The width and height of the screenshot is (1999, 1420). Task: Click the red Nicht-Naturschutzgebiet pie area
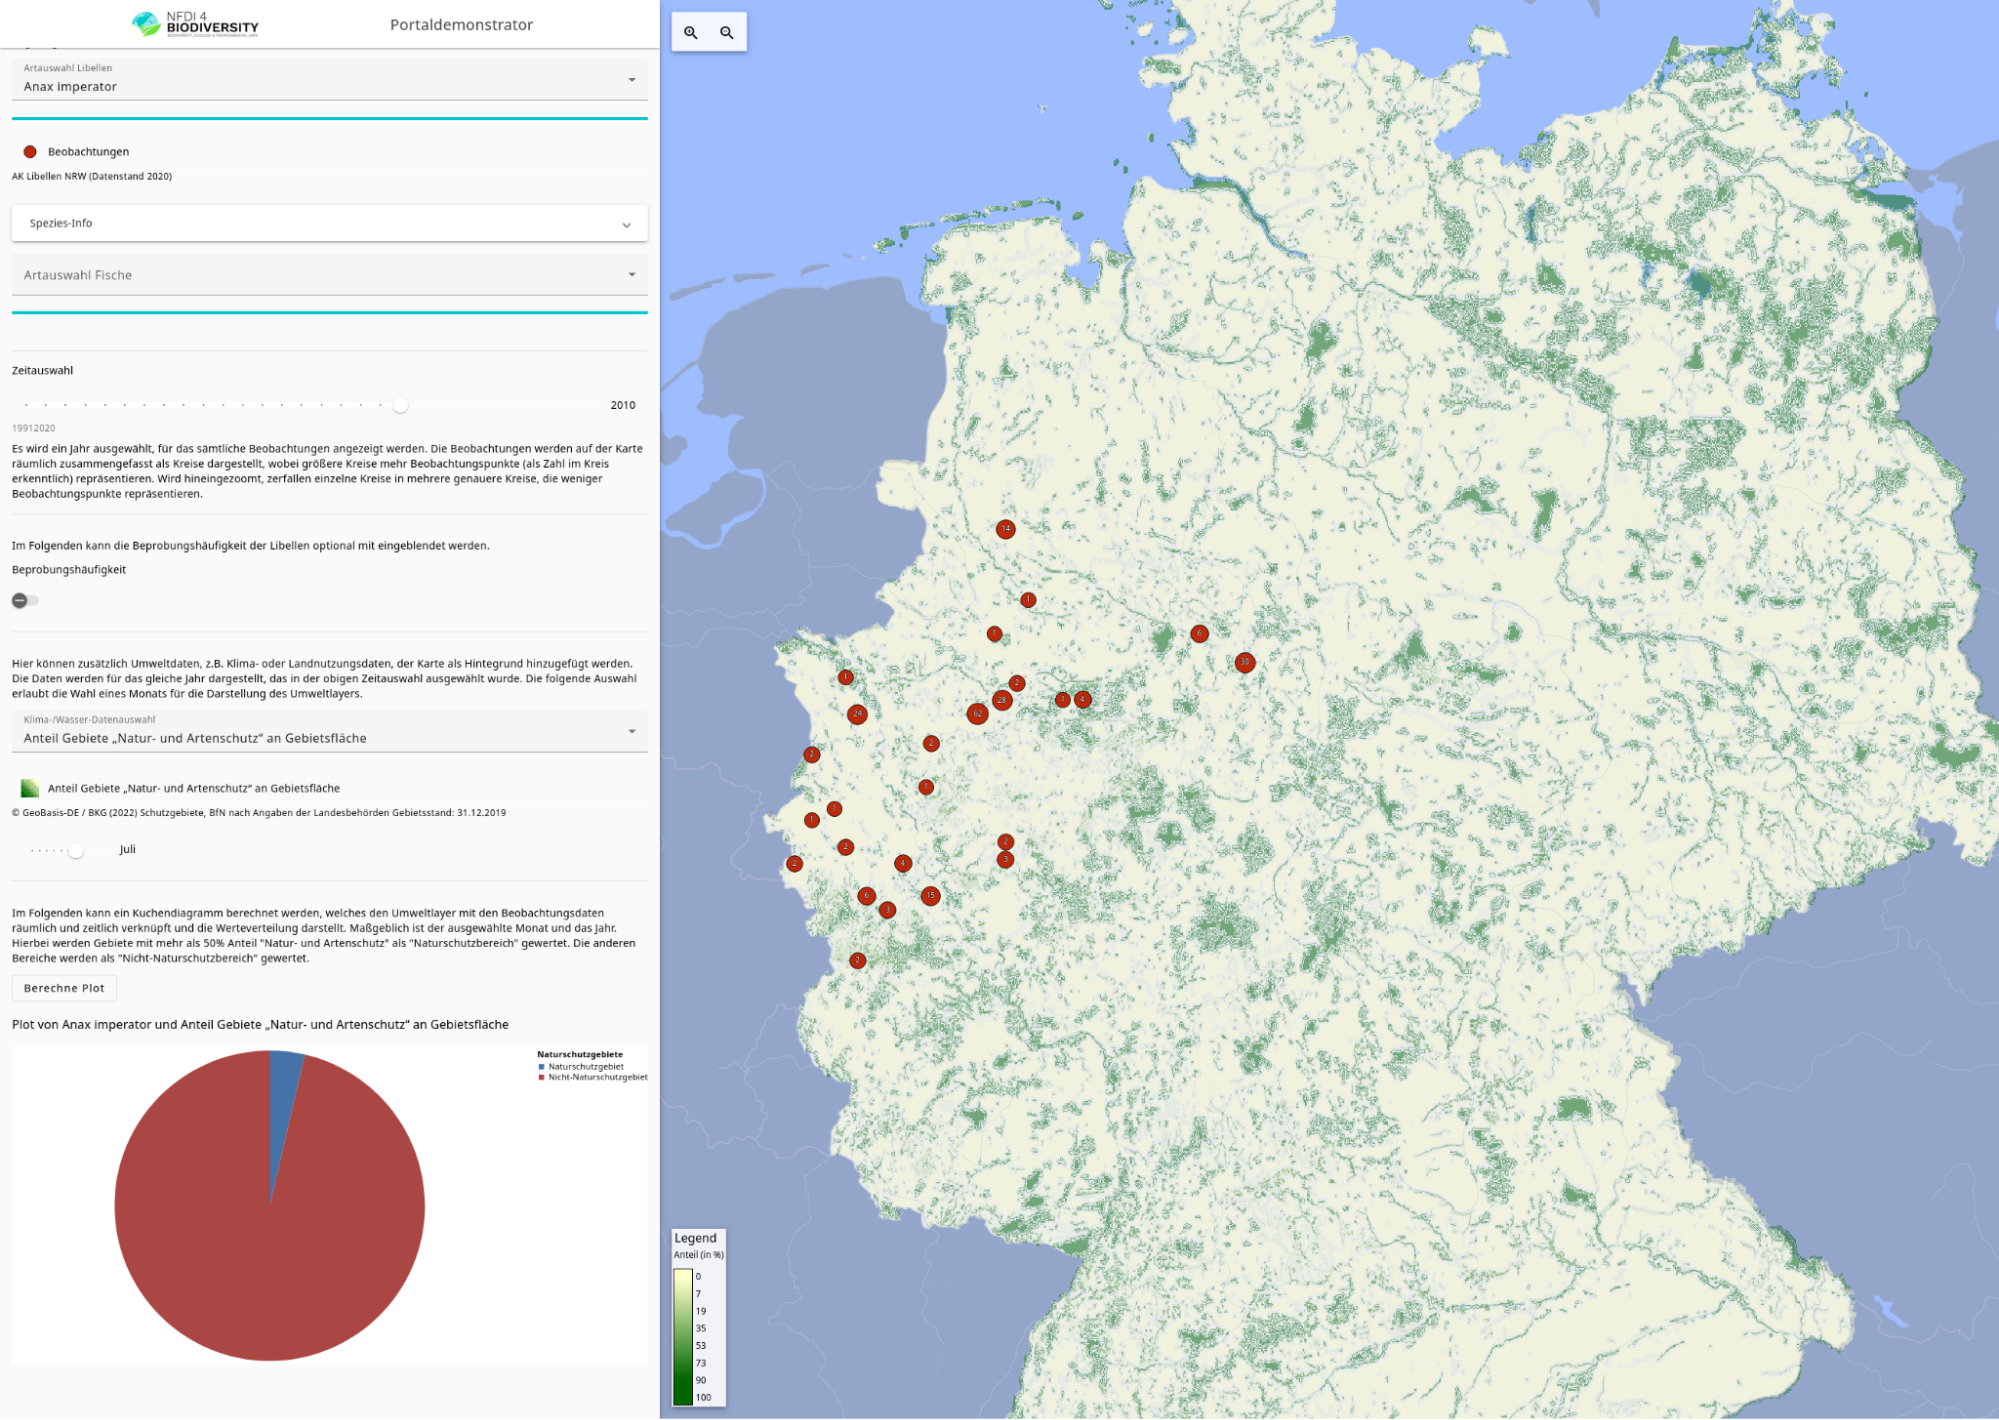pos(270,1250)
